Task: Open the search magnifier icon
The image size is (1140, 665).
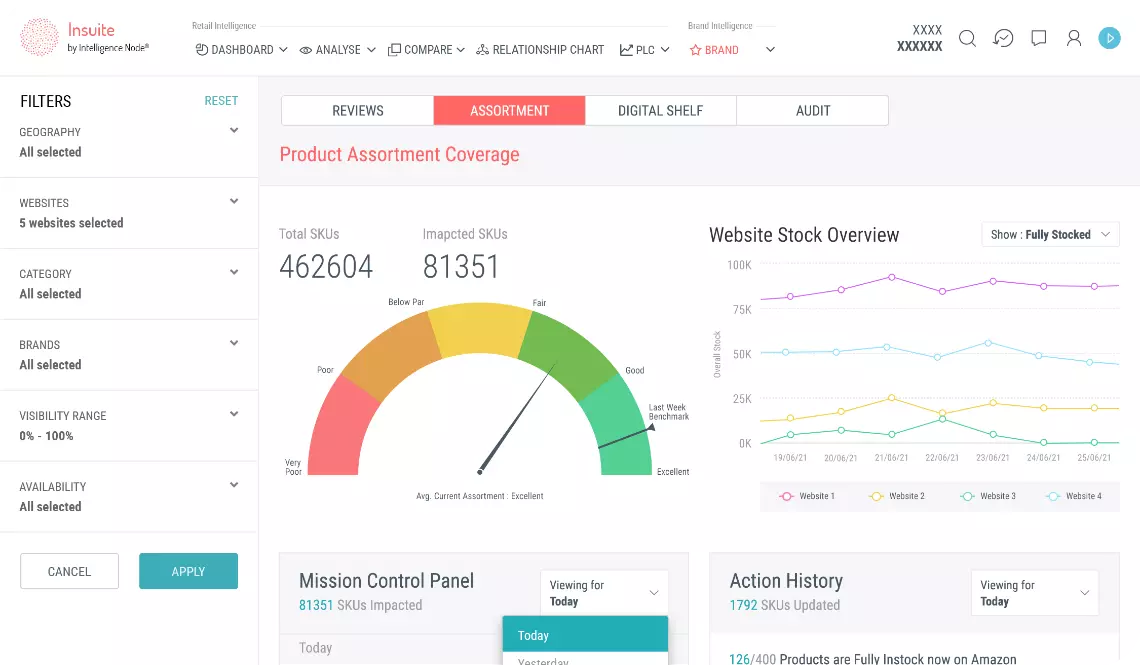Action: pos(967,39)
